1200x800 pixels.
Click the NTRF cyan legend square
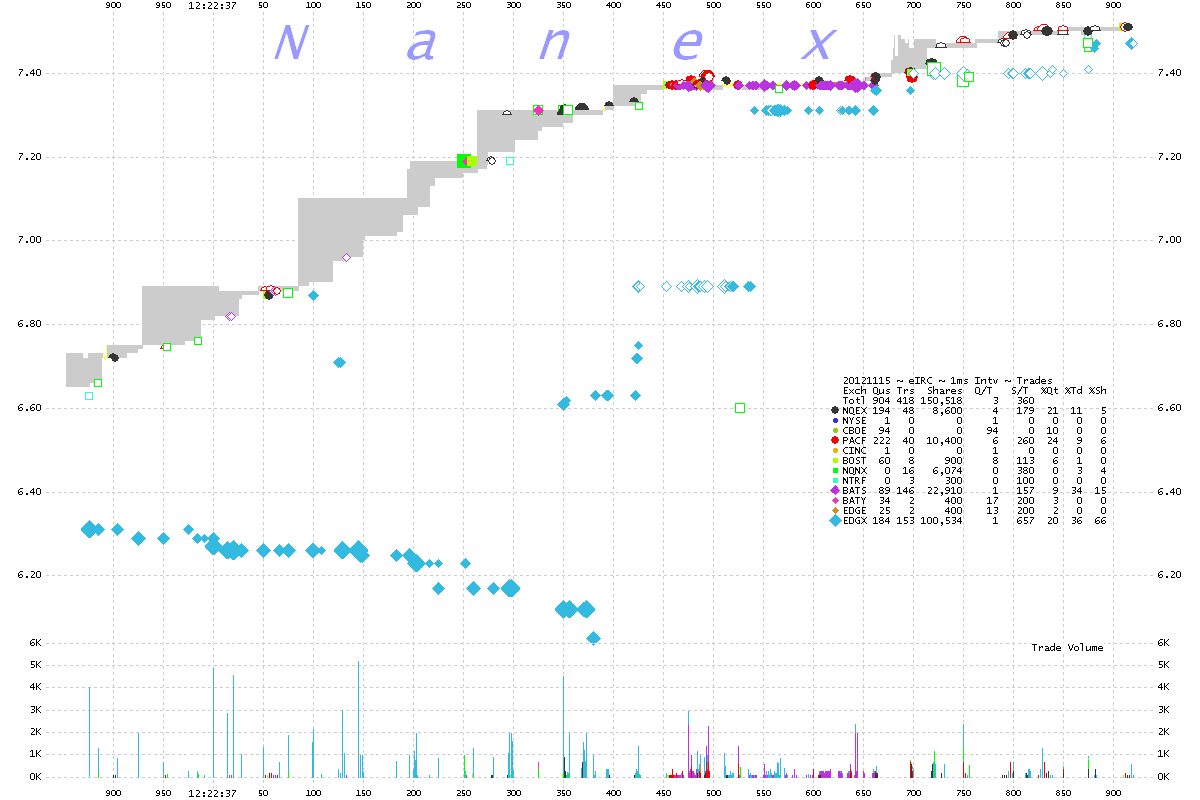(x=835, y=481)
